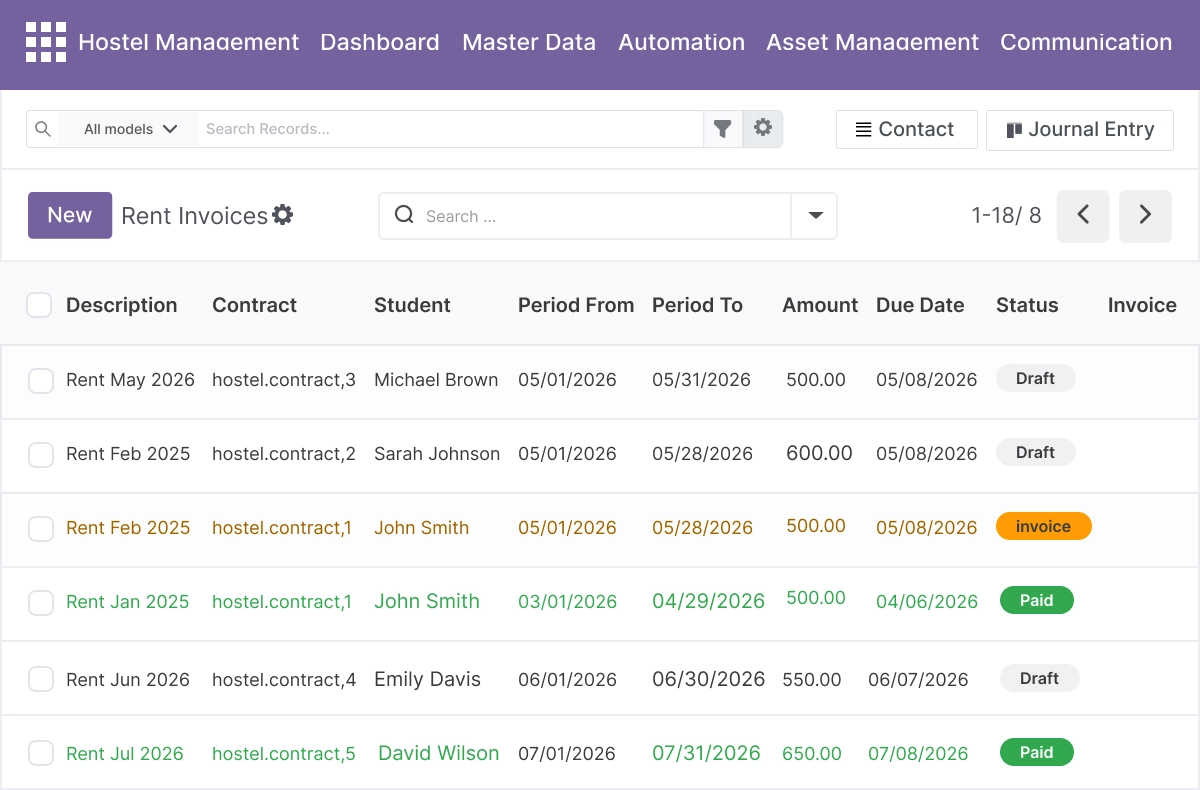Viewport: 1200px width, 790px height.
Task: Click Paid badge in Rent Jan 2025 row
Action: pyautogui.click(x=1036, y=600)
